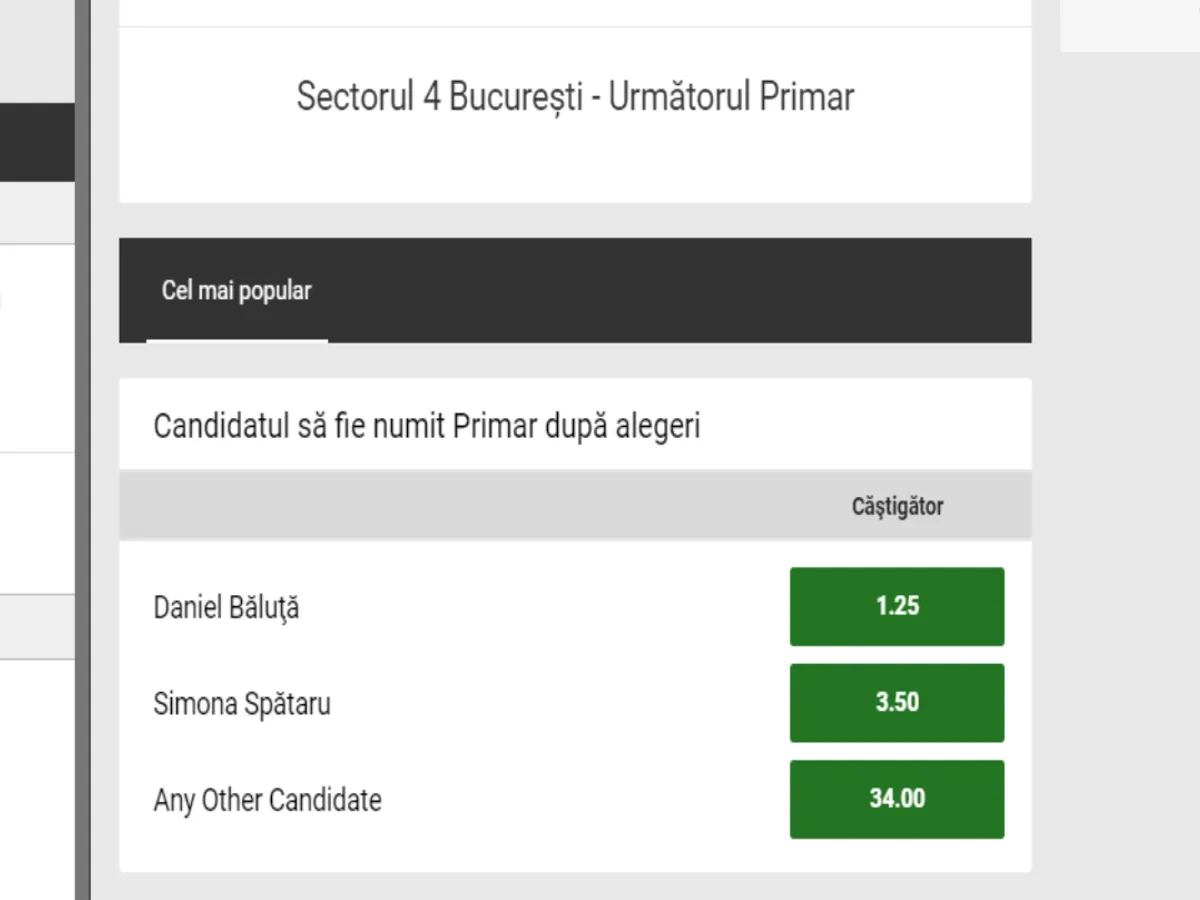Click the Any Other Candidate label
This screenshot has height=900, width=1200.
[x=267, y=800]
